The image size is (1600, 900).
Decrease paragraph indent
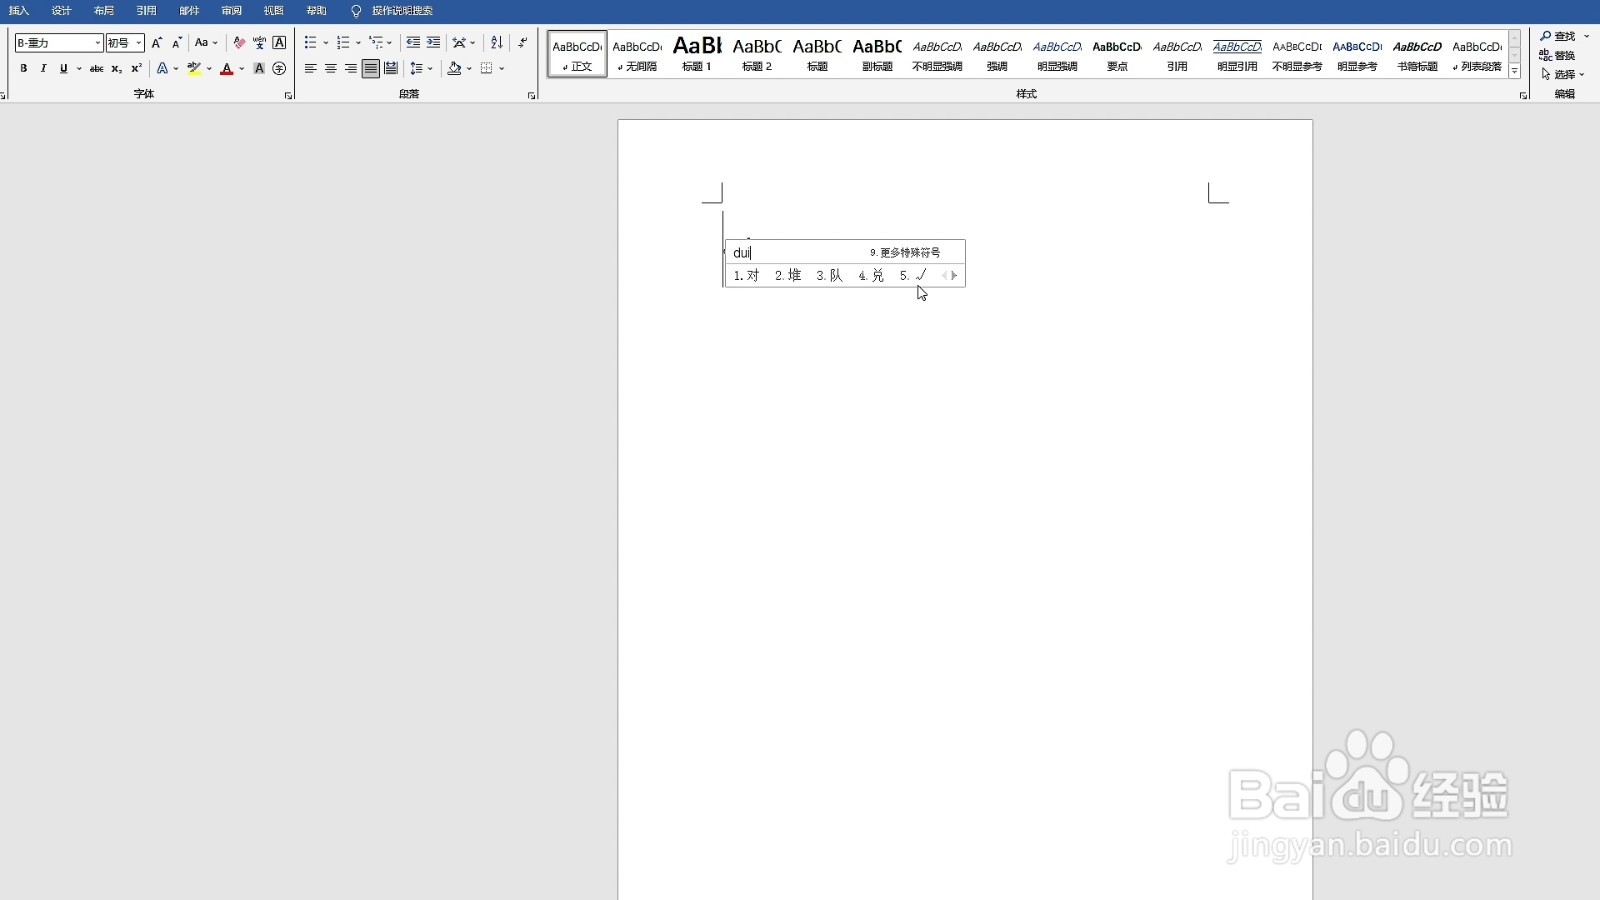(x=413, y=43)
